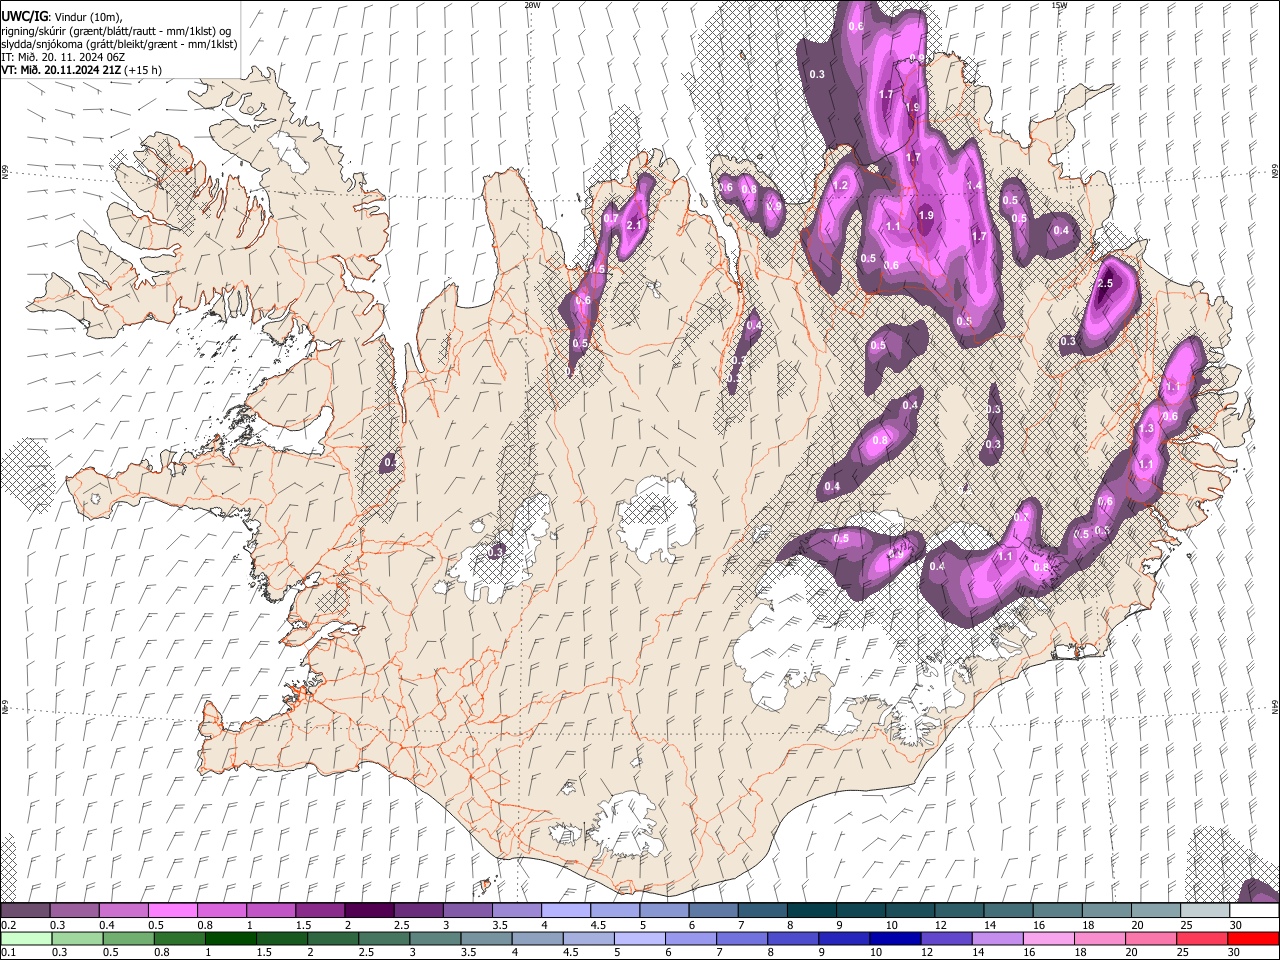Click the 0.3 swatch on lower green scale
The height and width of the screenshot is (960, 1280).
click(x=77, y=938)
